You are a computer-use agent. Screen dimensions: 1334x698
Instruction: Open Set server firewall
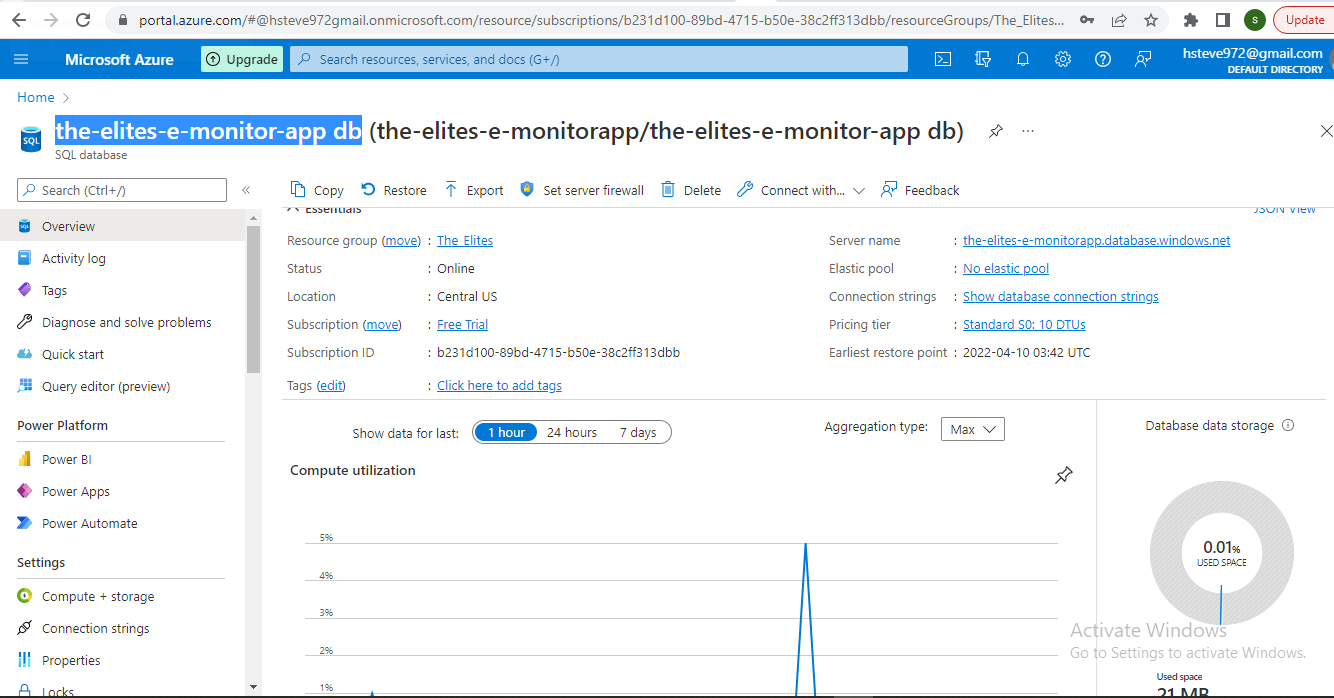point(582,190)
